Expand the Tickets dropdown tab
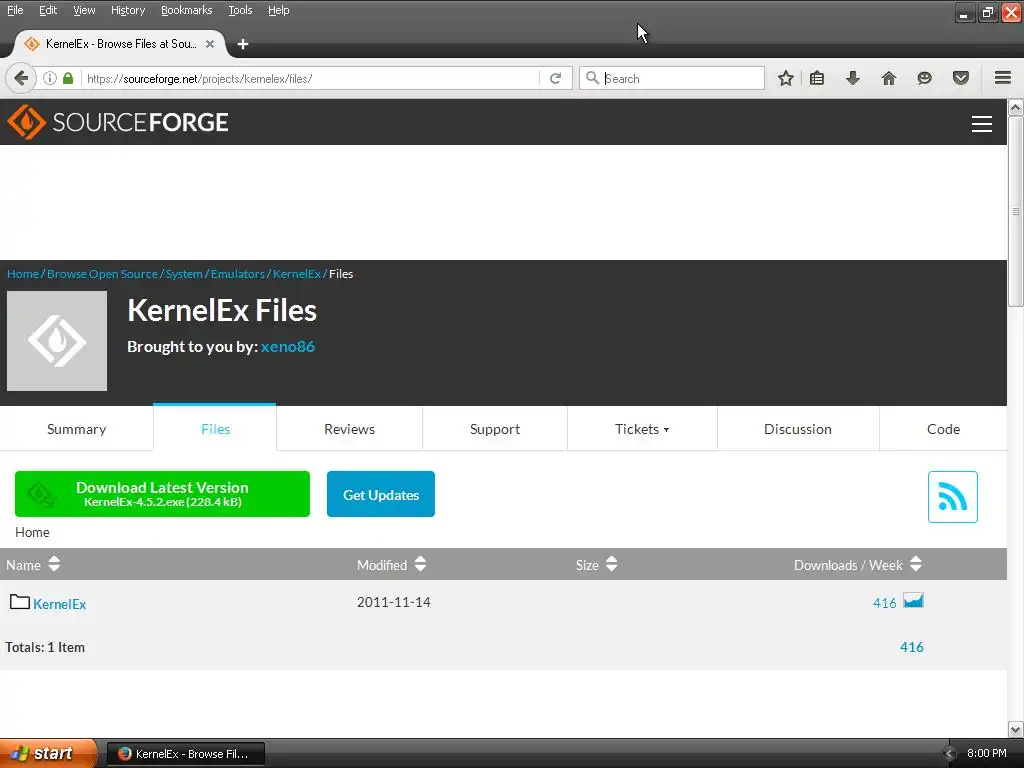This screenshot has width=1024, height=768. click(x=642, y=429)
